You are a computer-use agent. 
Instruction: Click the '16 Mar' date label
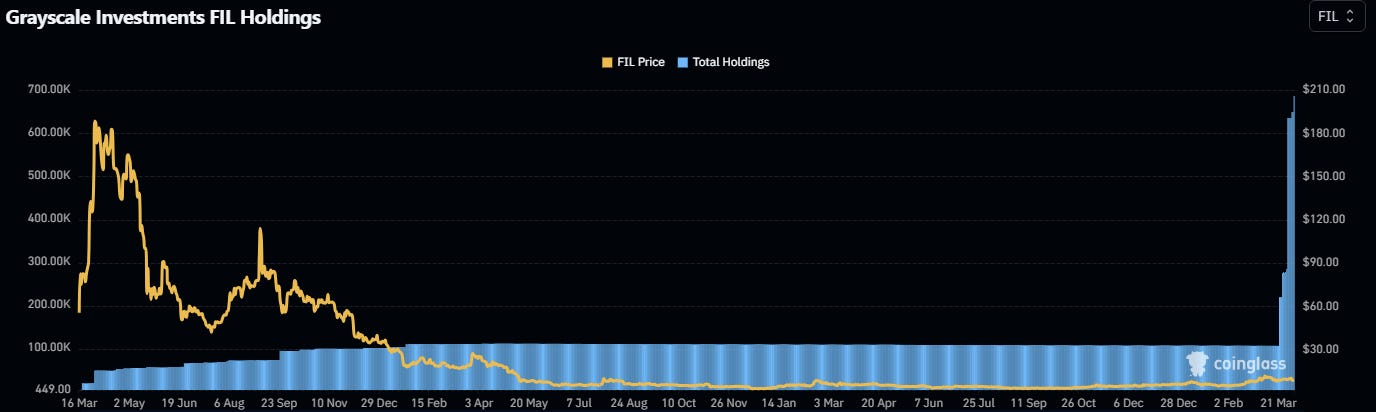(78, 403)
